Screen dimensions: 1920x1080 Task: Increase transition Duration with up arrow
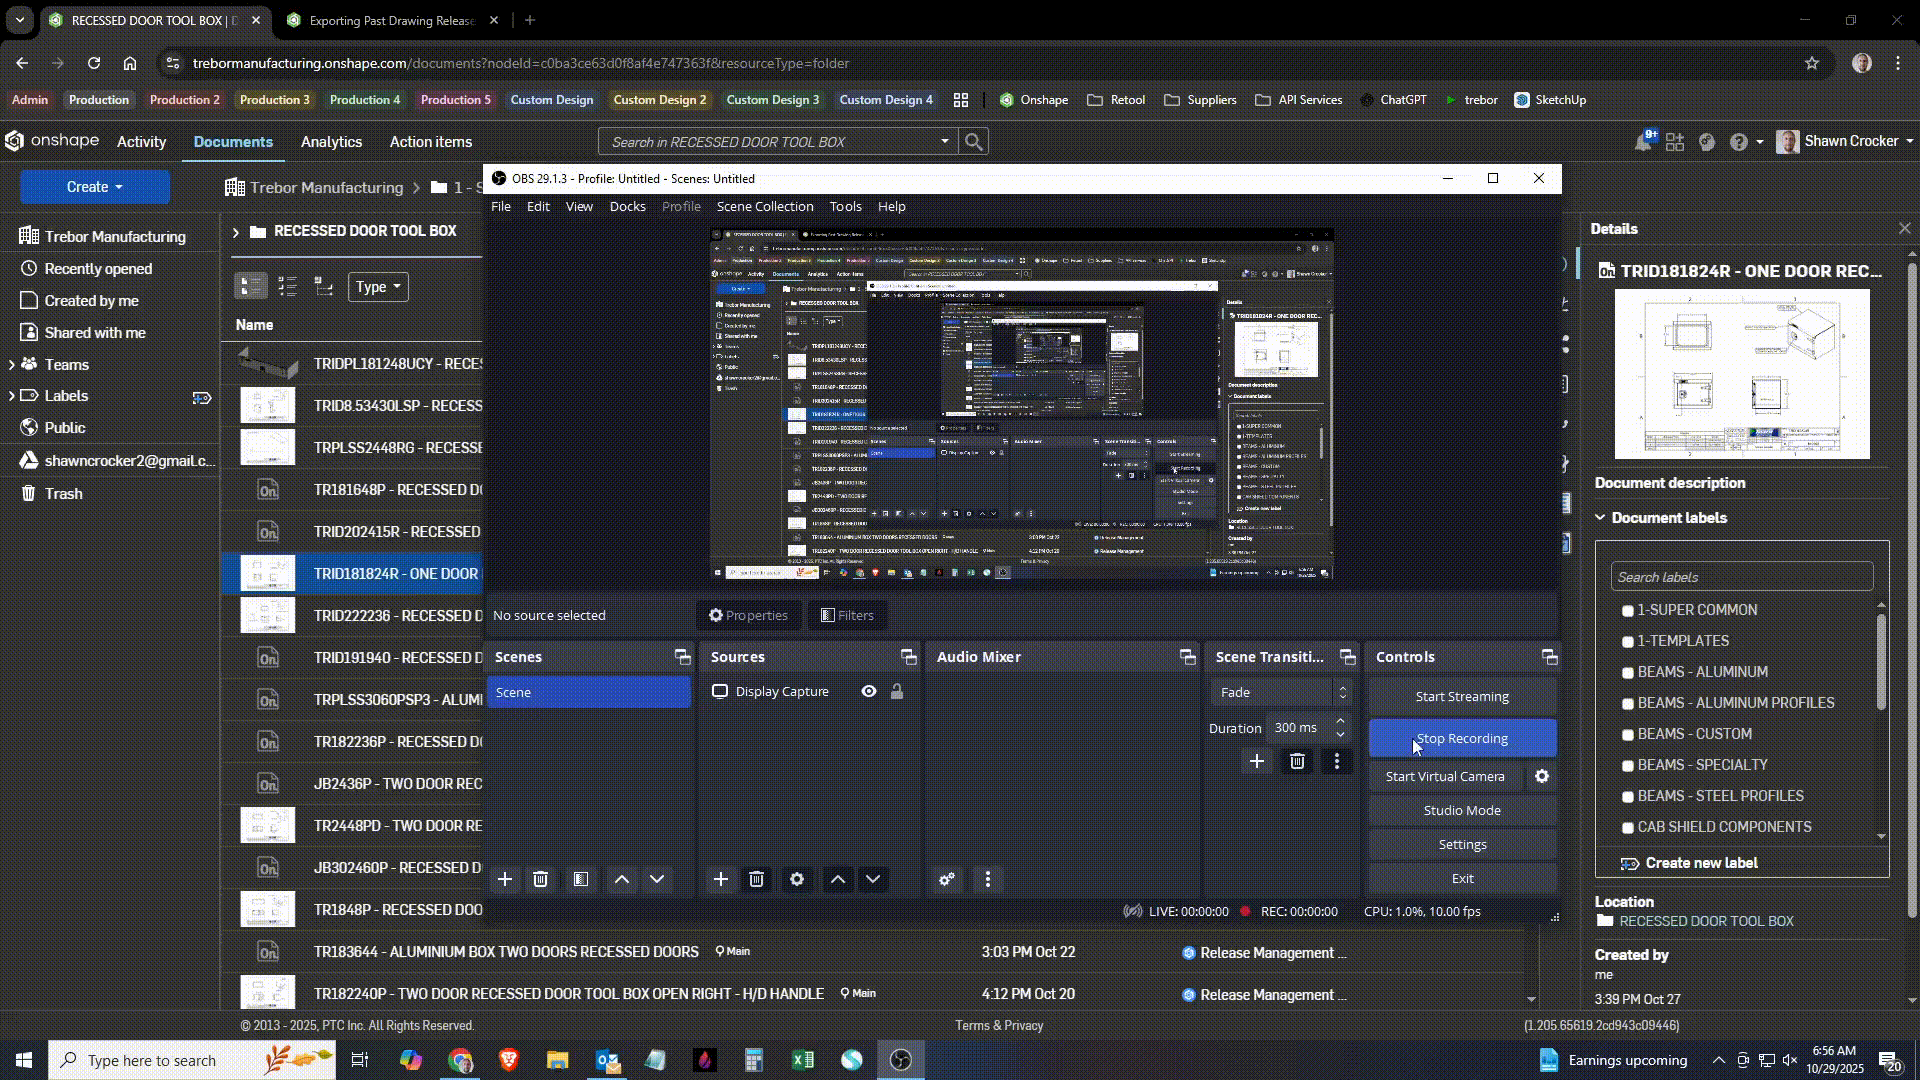click(x=1340, y=721)
